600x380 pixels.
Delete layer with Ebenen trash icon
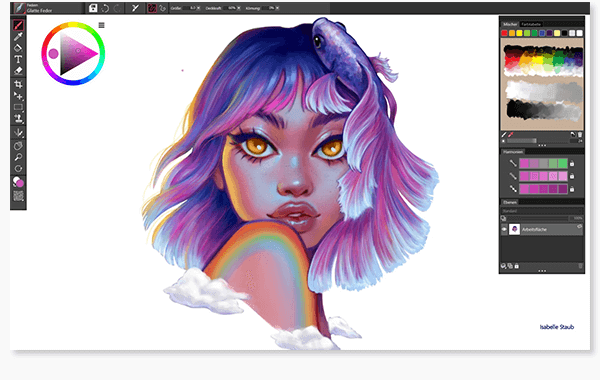(x=580, y=266)
